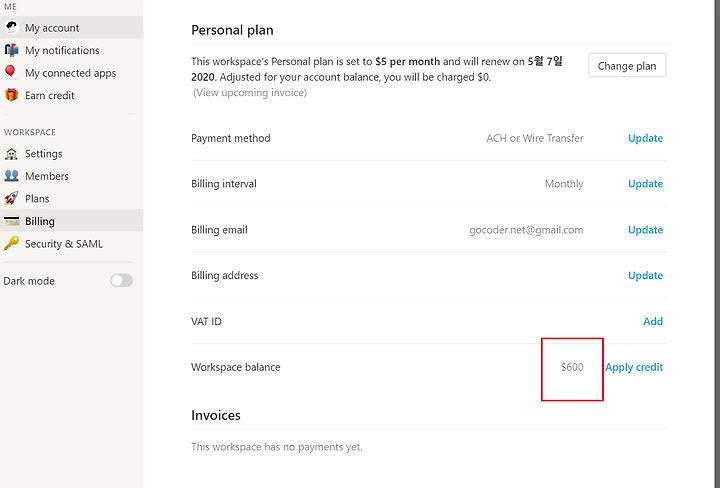
Task: Click Apply credit next to Workspace balance
Action: tap(634, 367)
